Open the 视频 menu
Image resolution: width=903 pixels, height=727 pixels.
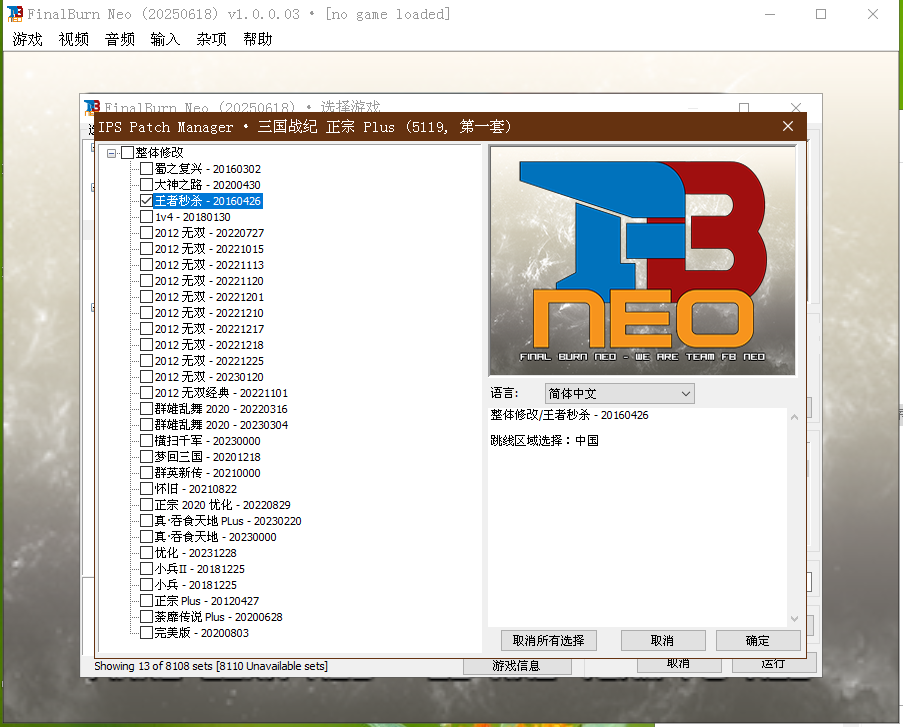tap(74, 39)
